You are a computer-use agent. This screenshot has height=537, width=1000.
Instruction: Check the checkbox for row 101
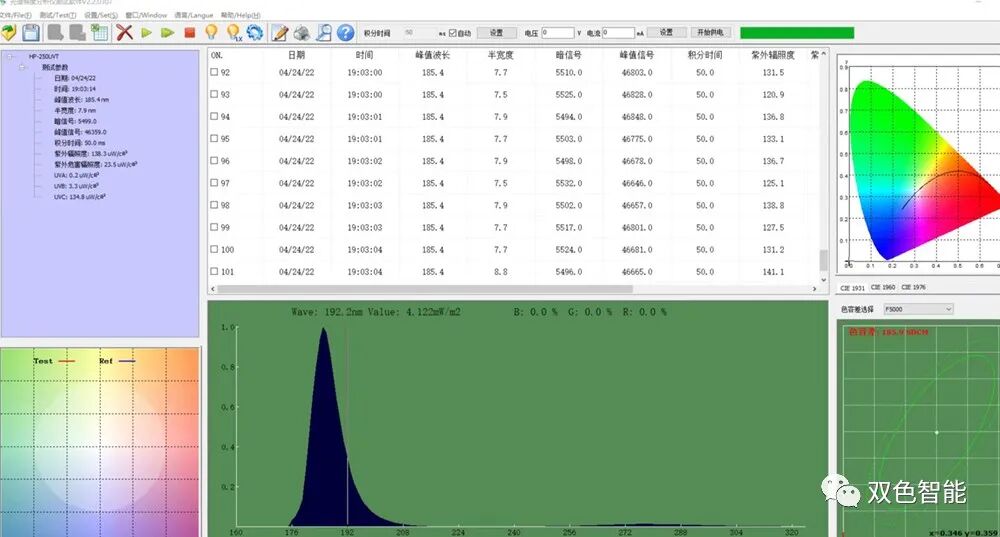214,272
